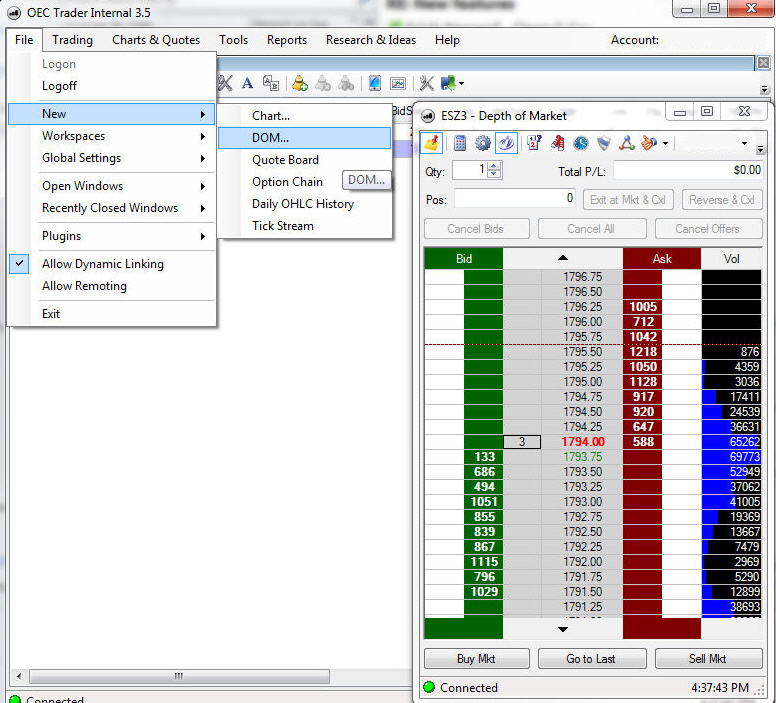The image size is (776, 703).
Task: Open the far-right dropdown arrow in DOM toolbar
Action: click(x=744, y=144)
